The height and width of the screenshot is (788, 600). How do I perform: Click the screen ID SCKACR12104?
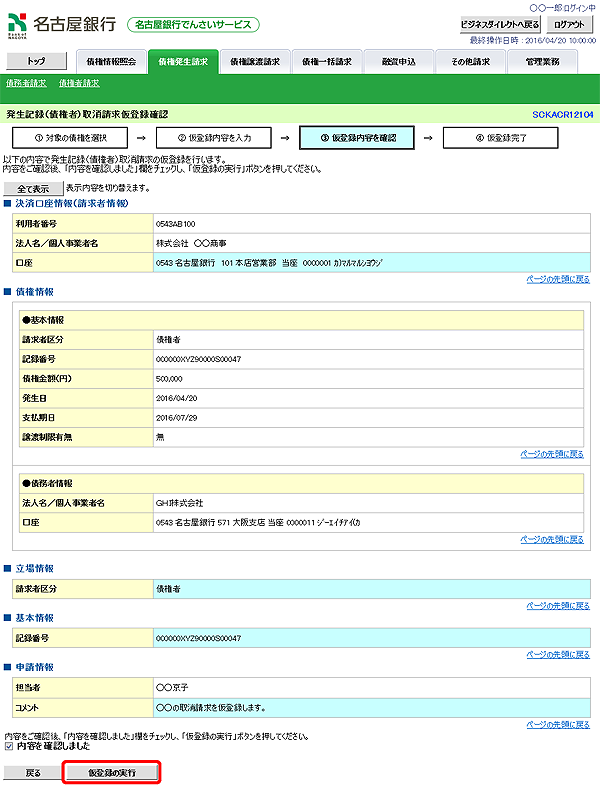click(x=563, y=115)
